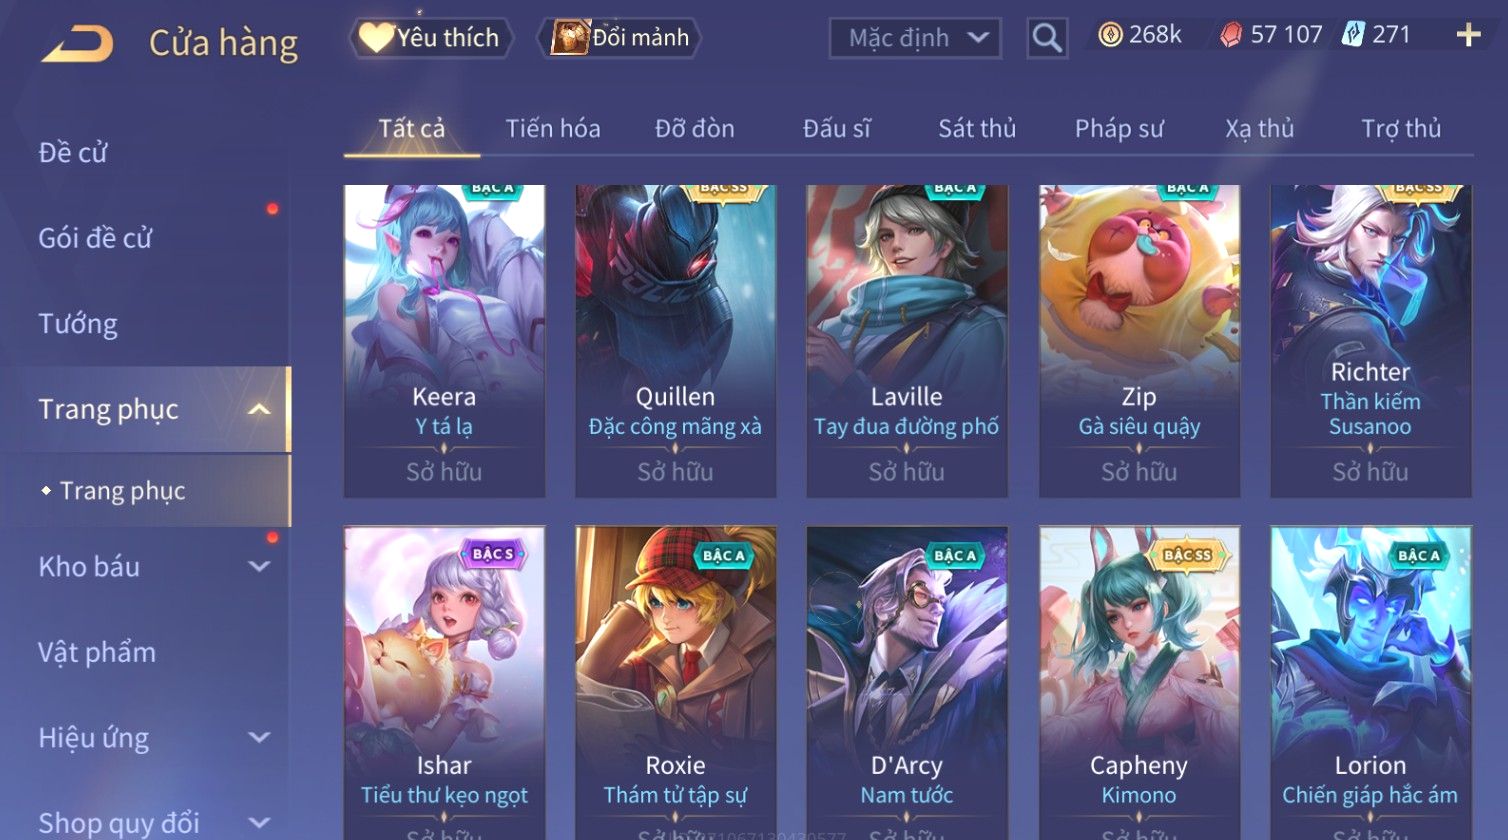This screenshot has width=1508, height=840.
Task: Open the Mặc định sort dropdown
Action: click(x=915, y=38)
